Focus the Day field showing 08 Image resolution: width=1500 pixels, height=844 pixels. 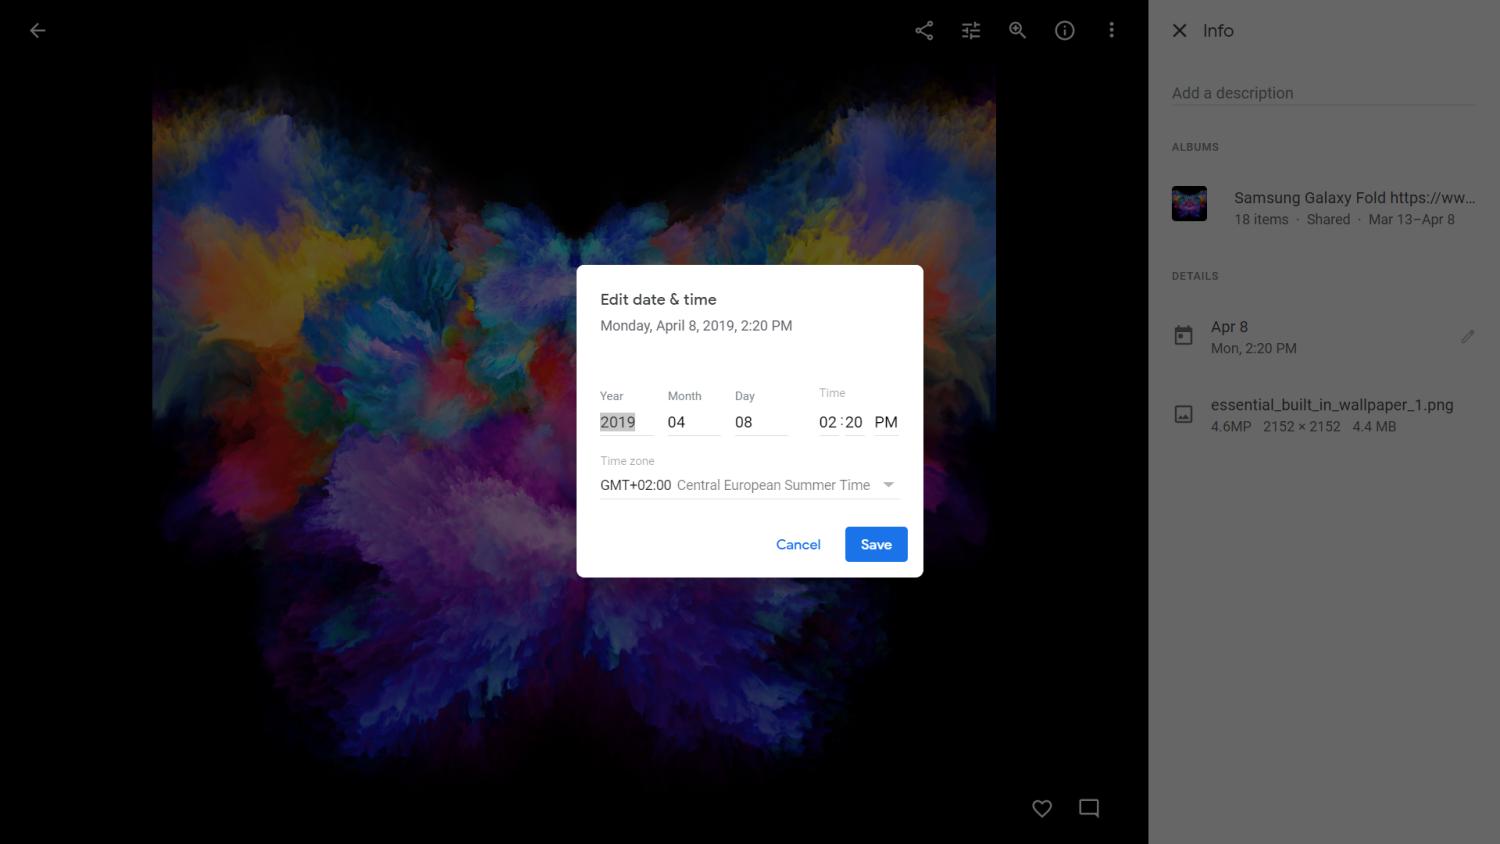758,422
